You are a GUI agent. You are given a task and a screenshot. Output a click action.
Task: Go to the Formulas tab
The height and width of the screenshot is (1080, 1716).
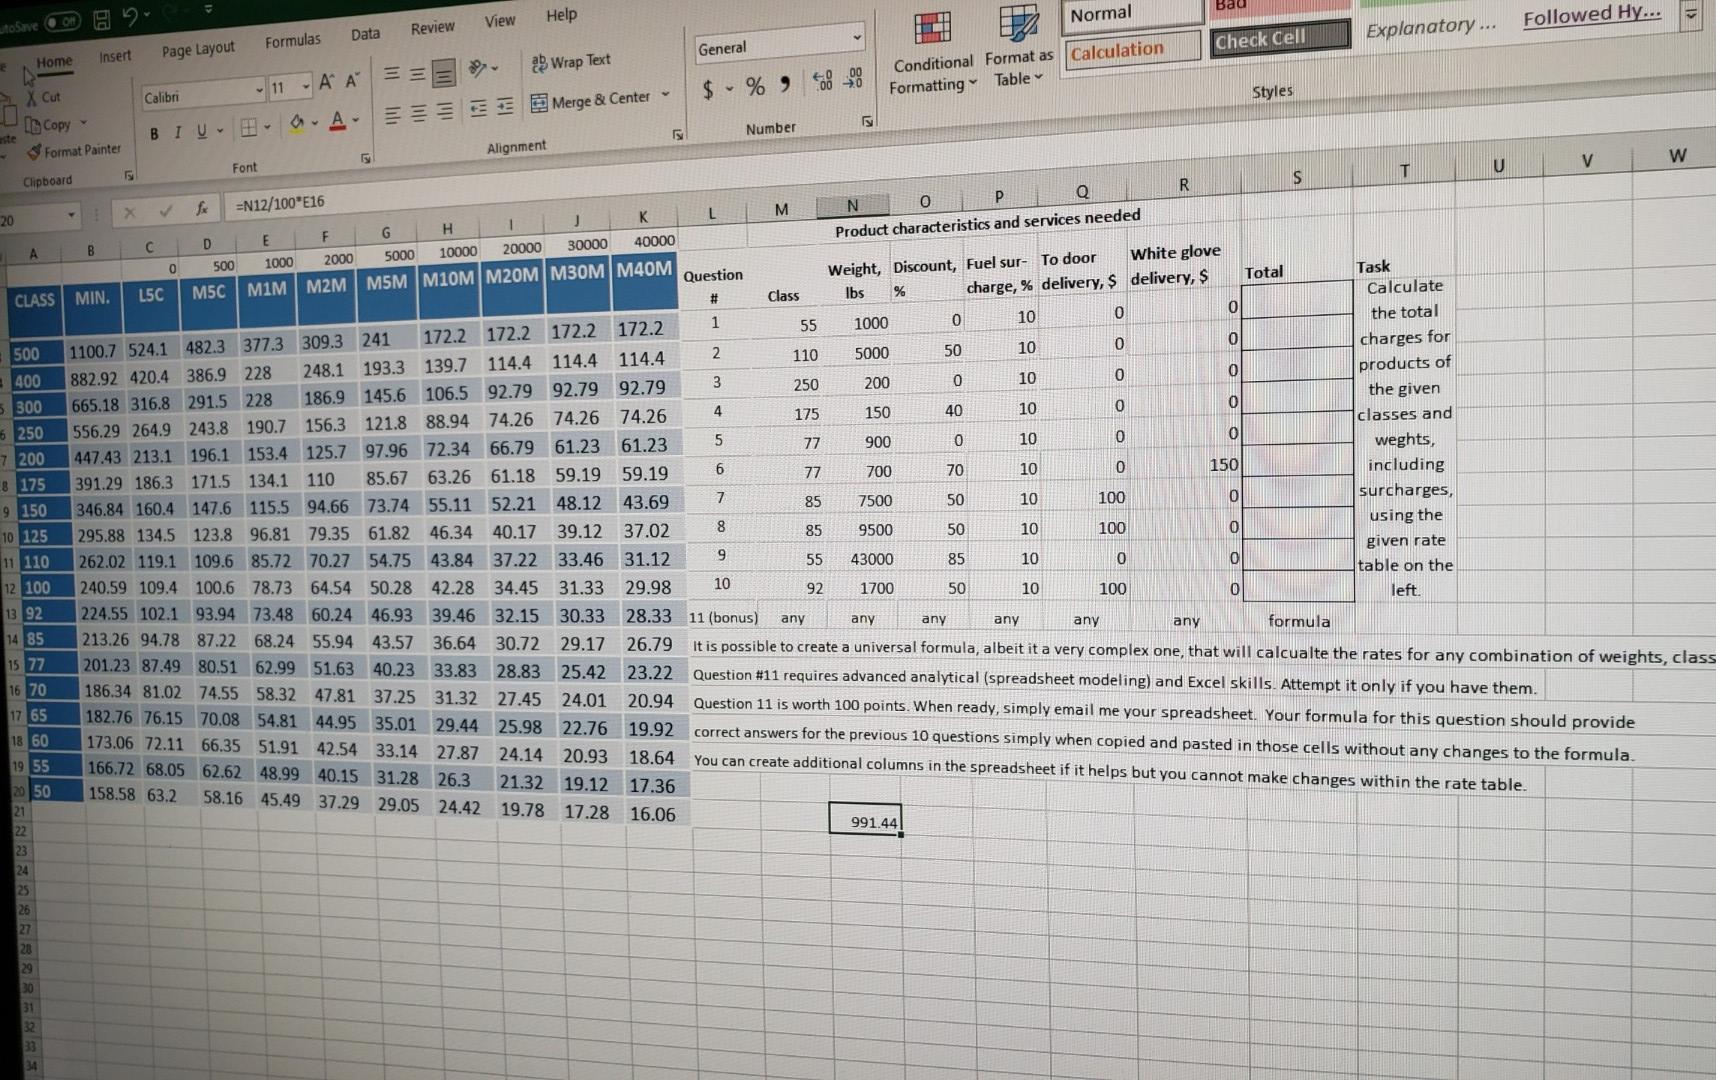pyautogui.click(x=293, y=41)
